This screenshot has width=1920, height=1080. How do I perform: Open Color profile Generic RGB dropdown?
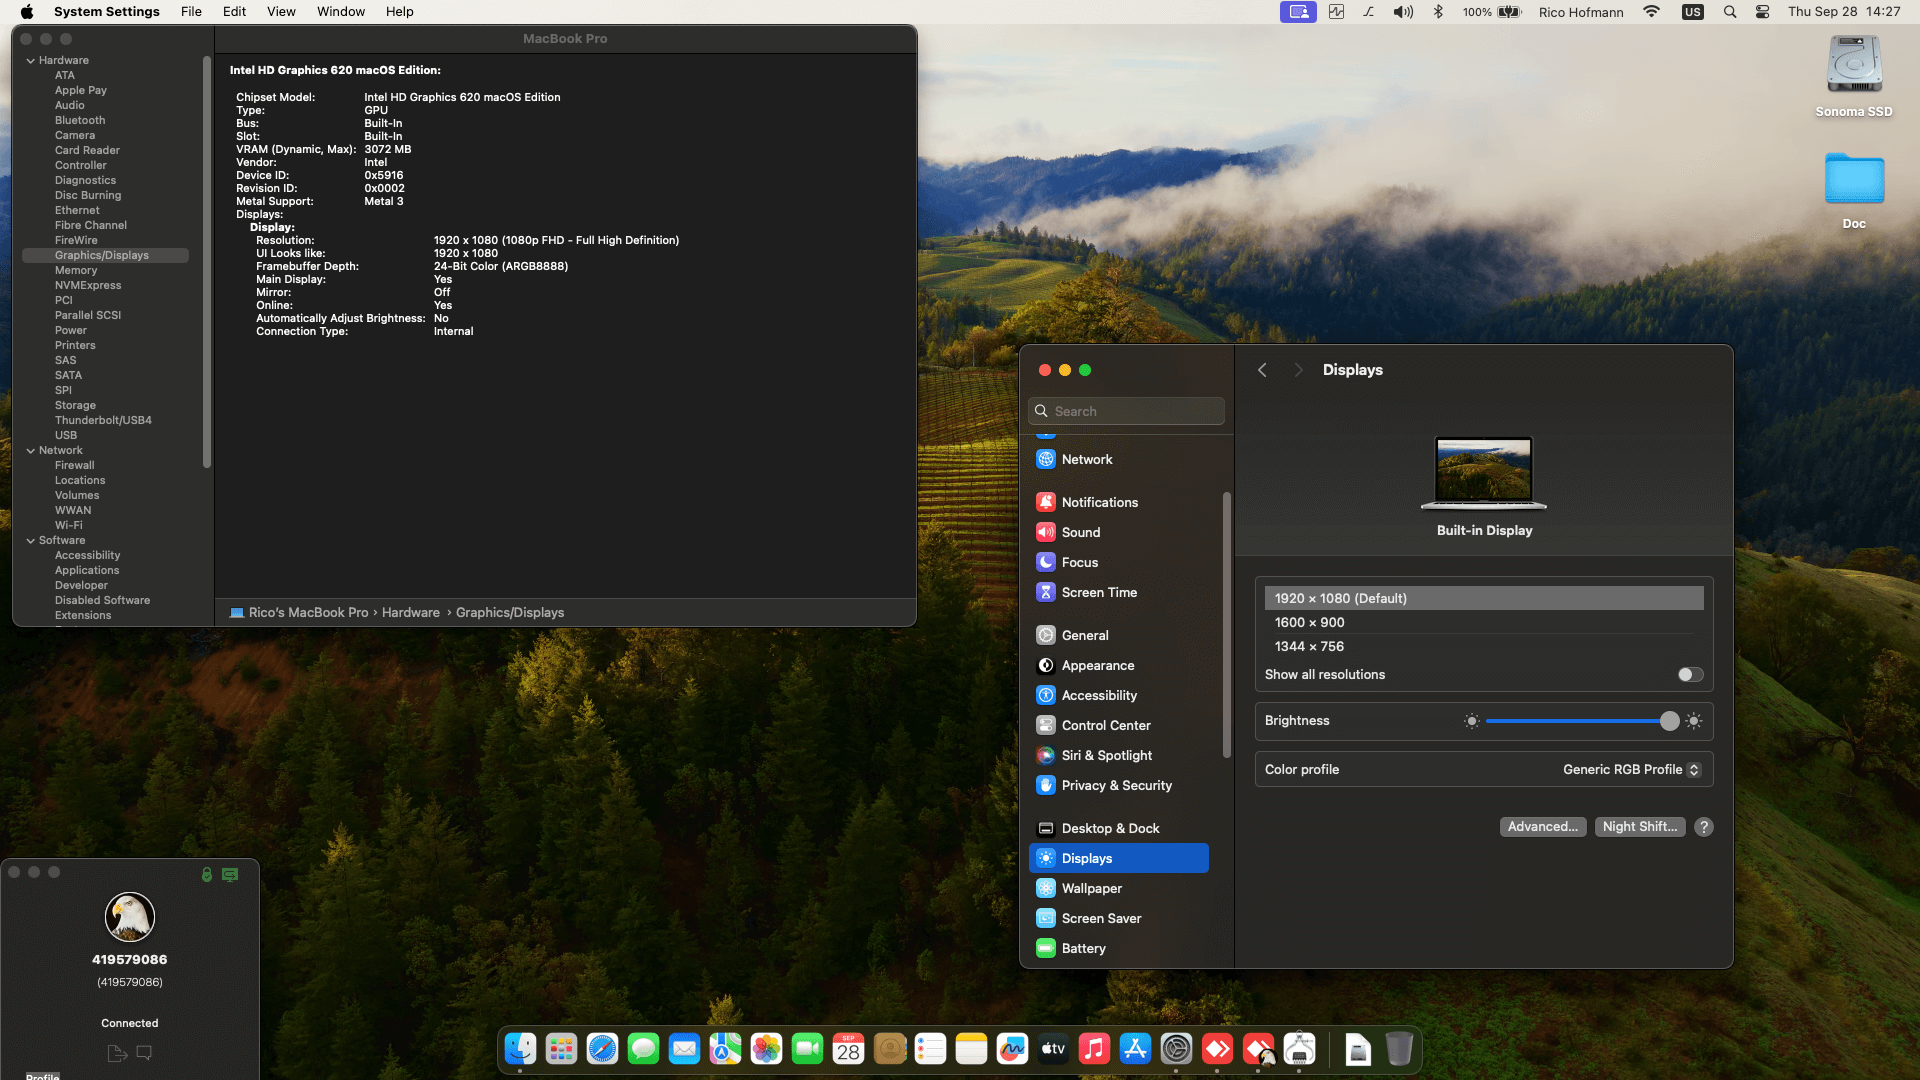coord(1631,770)
